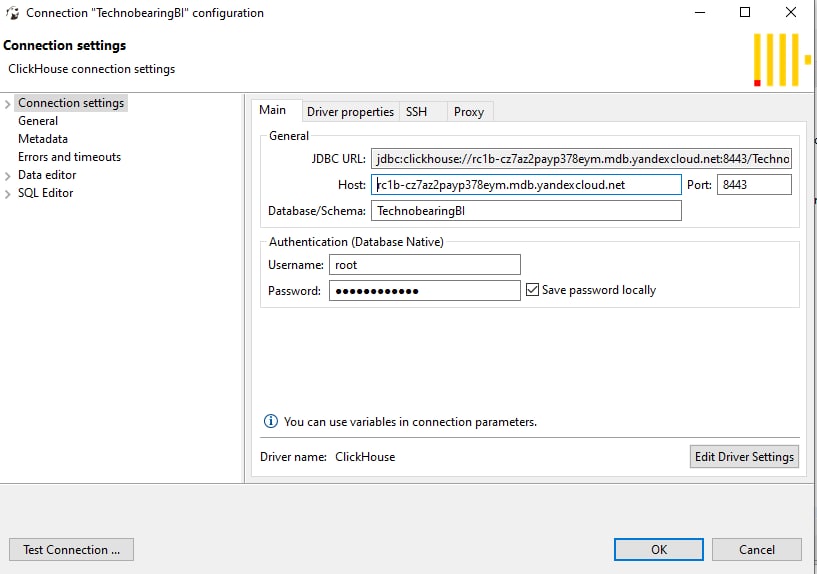Click the Database/Schema field

point(526,210)
